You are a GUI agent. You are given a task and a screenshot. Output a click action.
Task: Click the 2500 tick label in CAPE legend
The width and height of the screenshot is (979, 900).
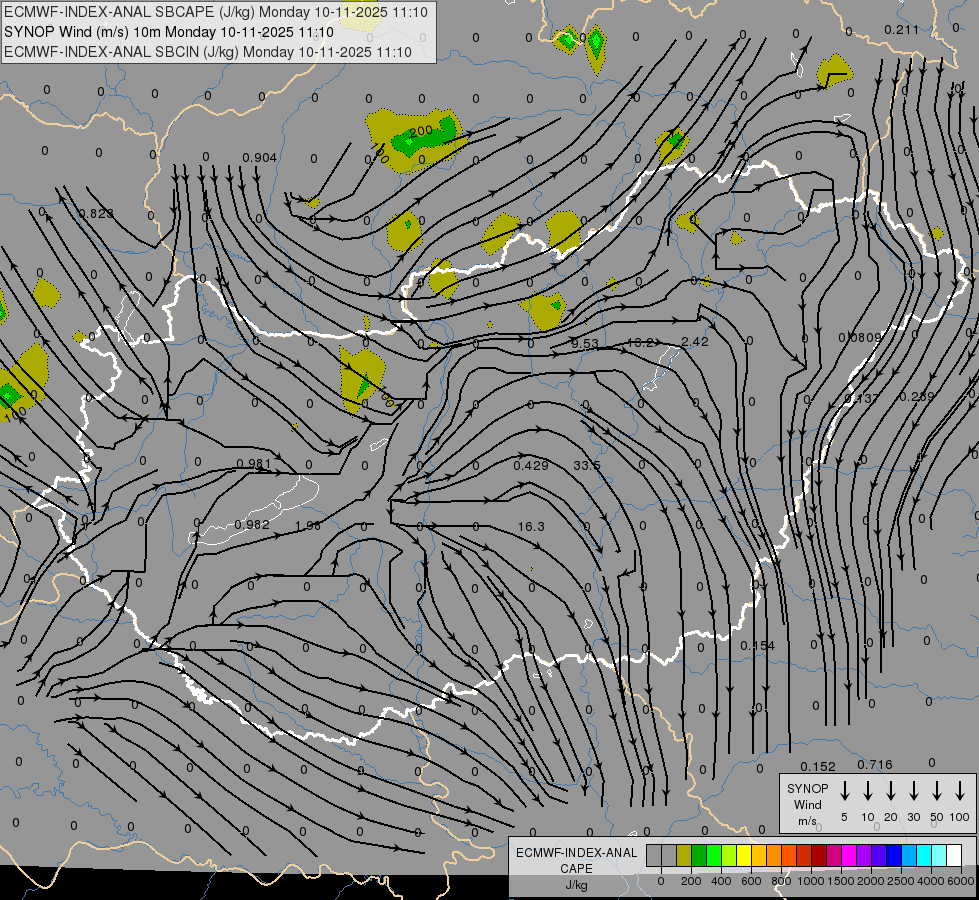tap(901, 881)
